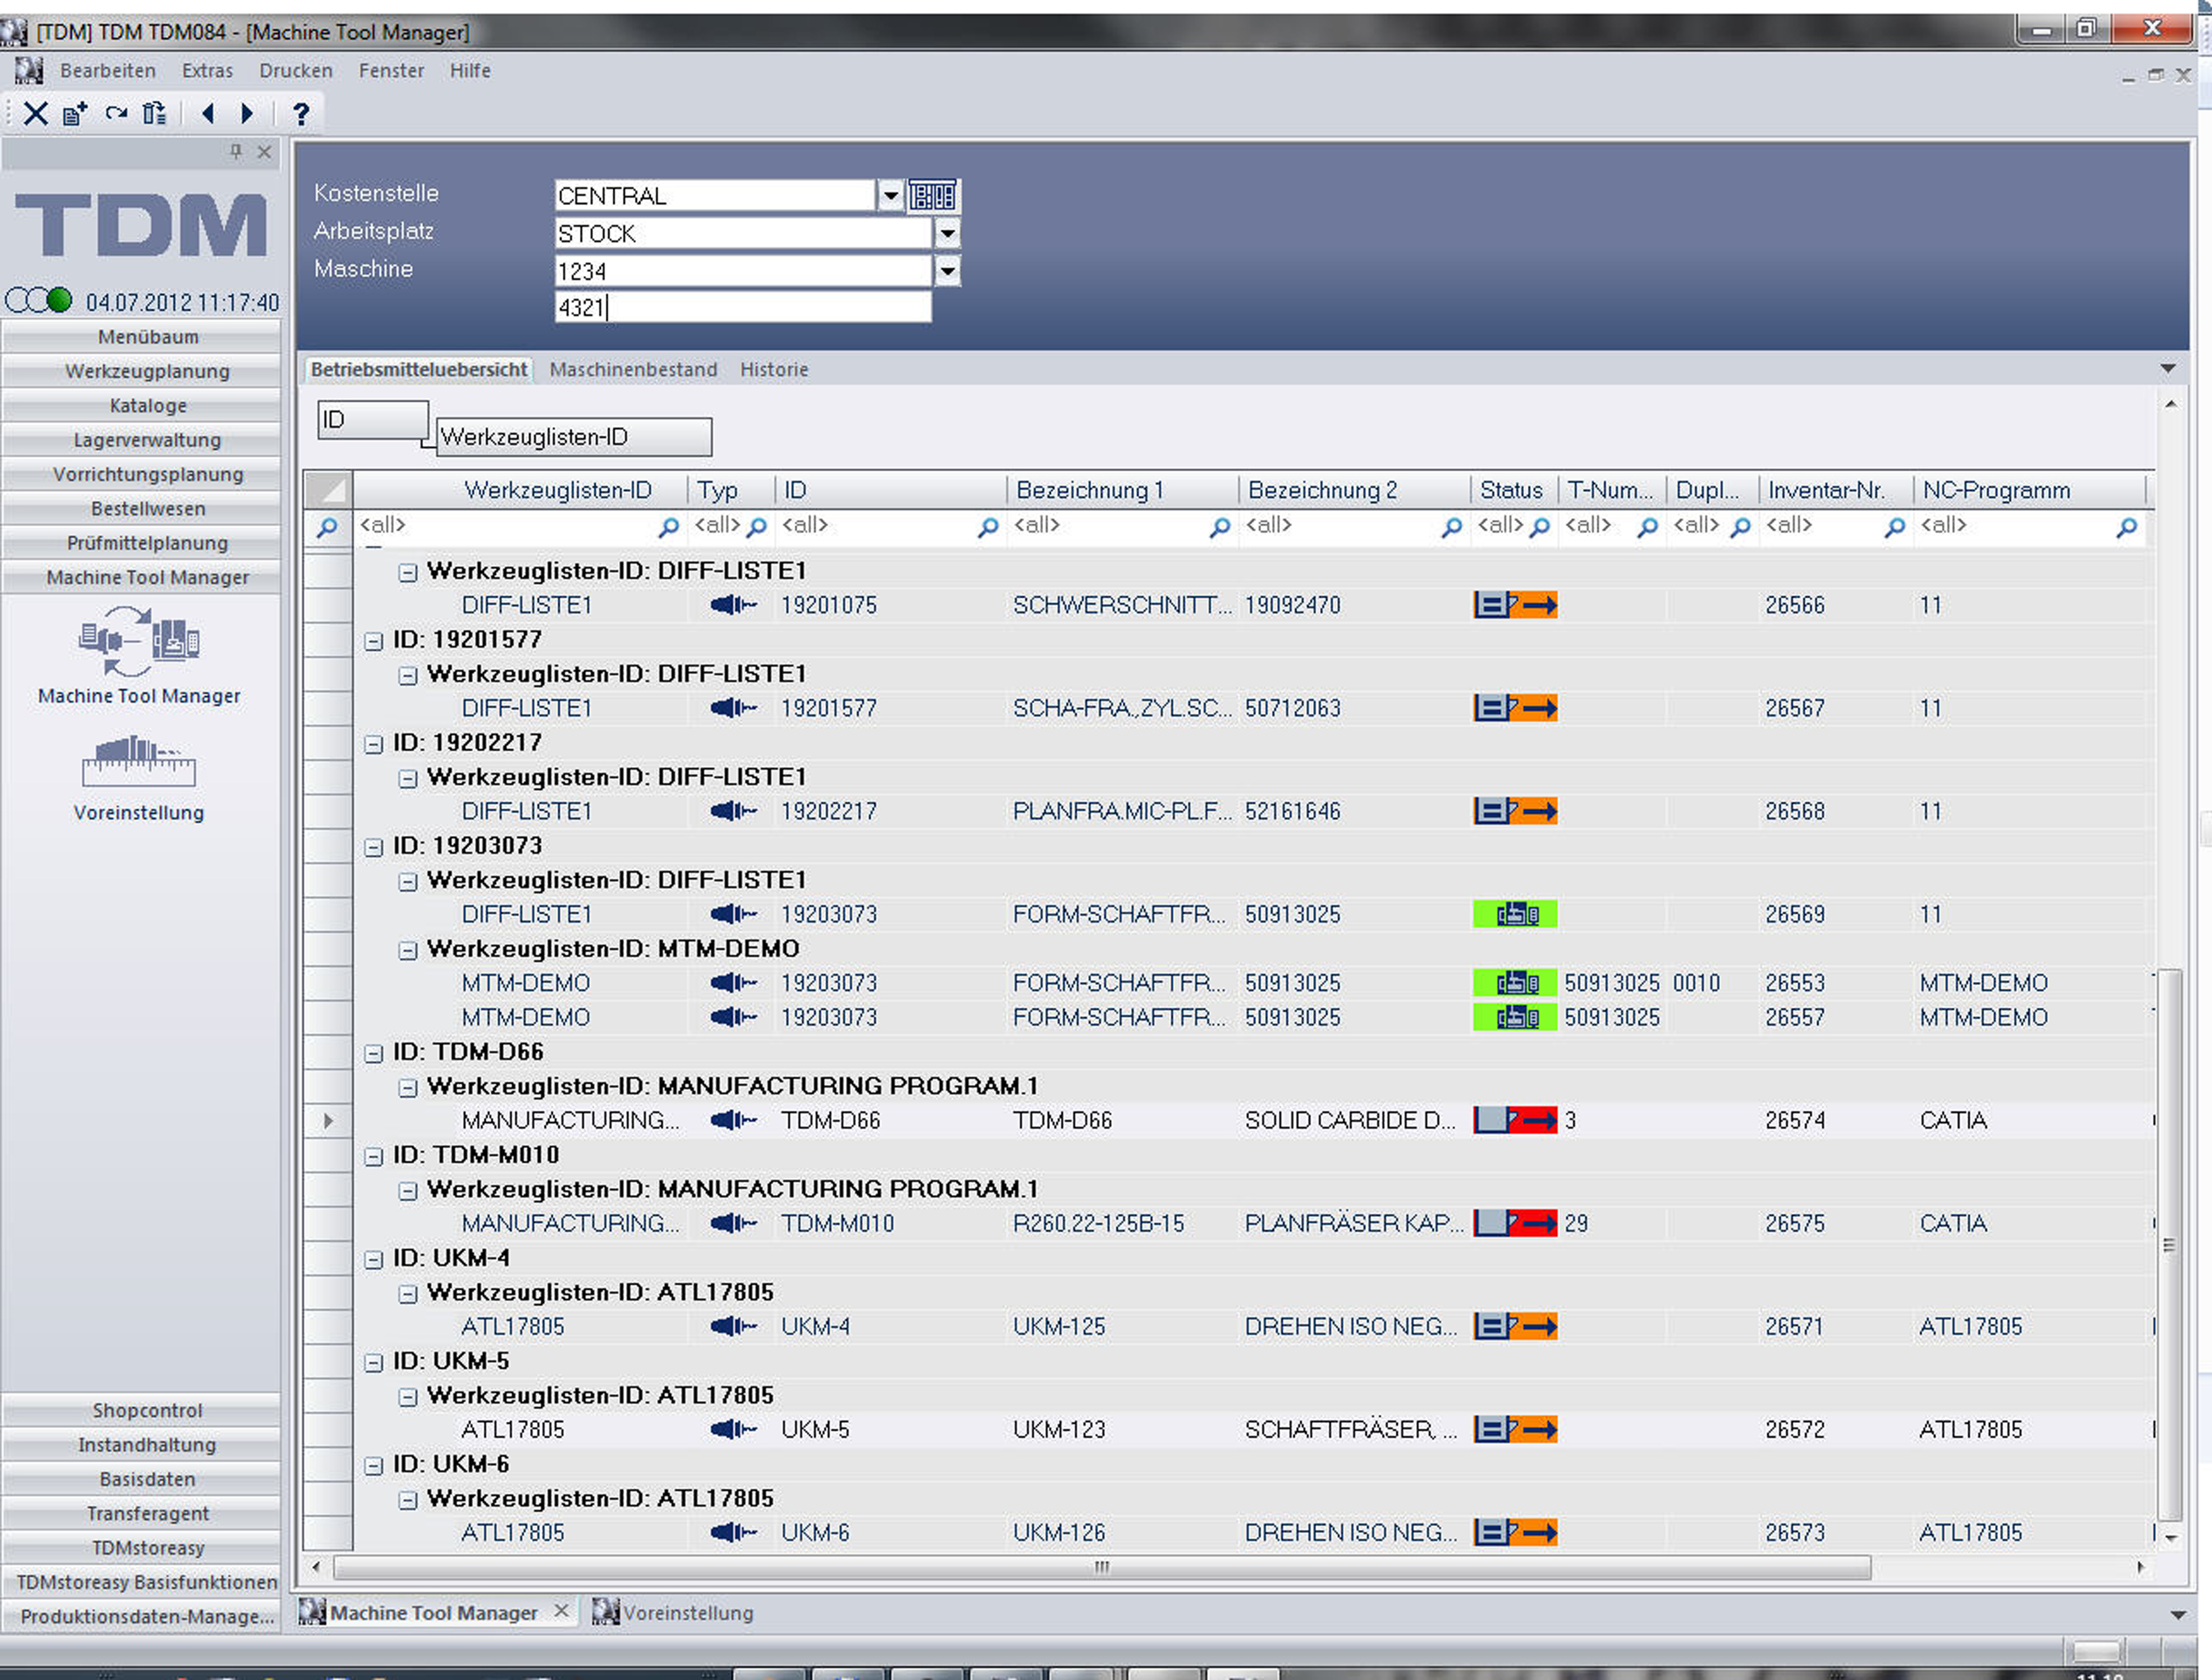The width and height of the screenshot is (2212, 1680).
Task: Switch to the Maschinenbestand tab
Action: [x=633, y=370]
